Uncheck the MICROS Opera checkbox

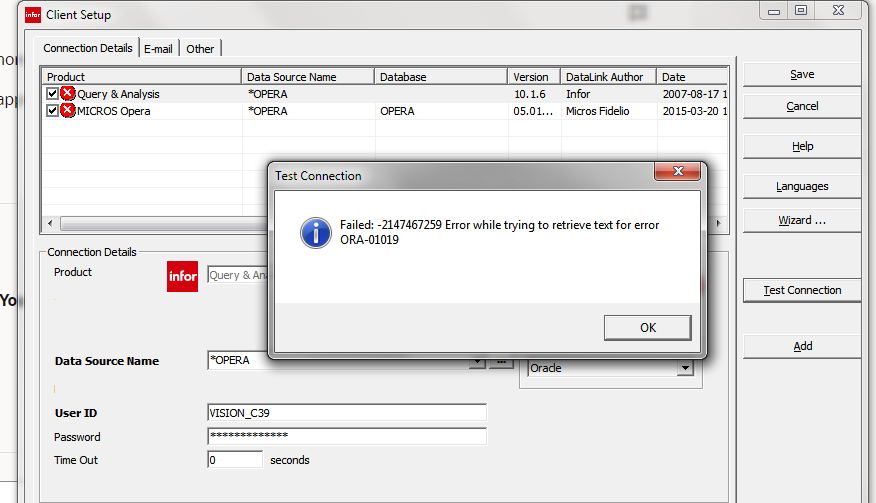tap(52, 111)
